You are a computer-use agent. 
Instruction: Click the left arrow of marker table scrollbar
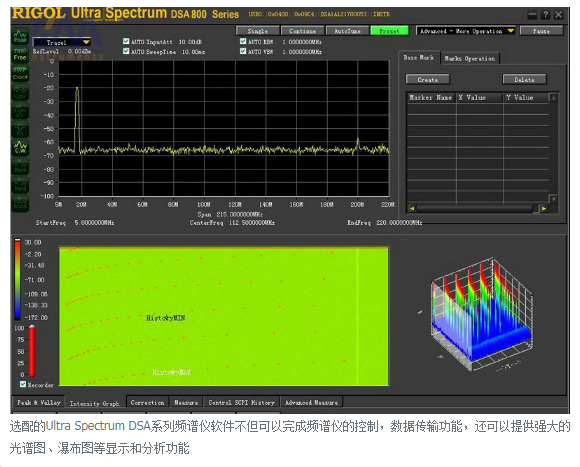(x=411, y=209)
